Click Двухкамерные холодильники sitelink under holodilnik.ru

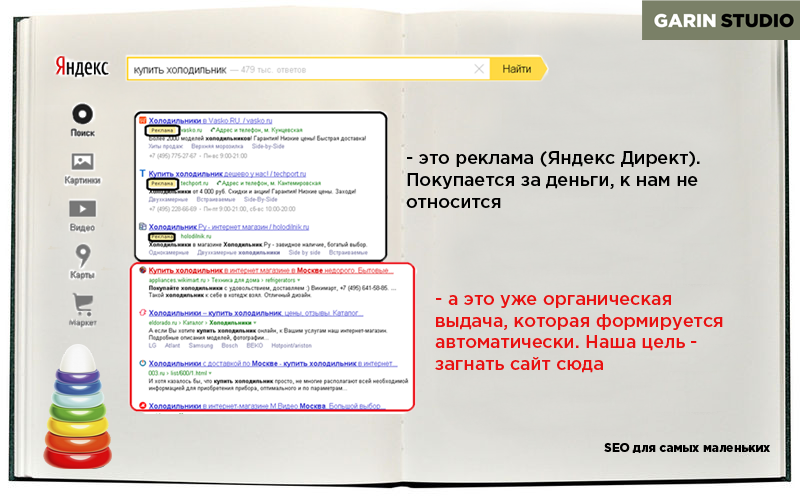[x=238, y=253]
